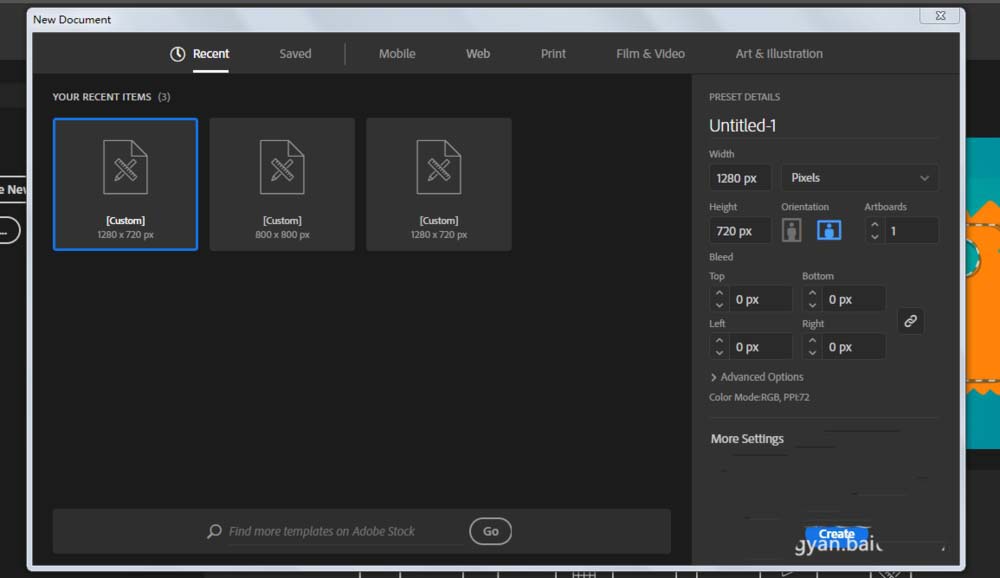The image size is (1000, 578).
Task: Click the Left bleed field
Action: [760, 347]
